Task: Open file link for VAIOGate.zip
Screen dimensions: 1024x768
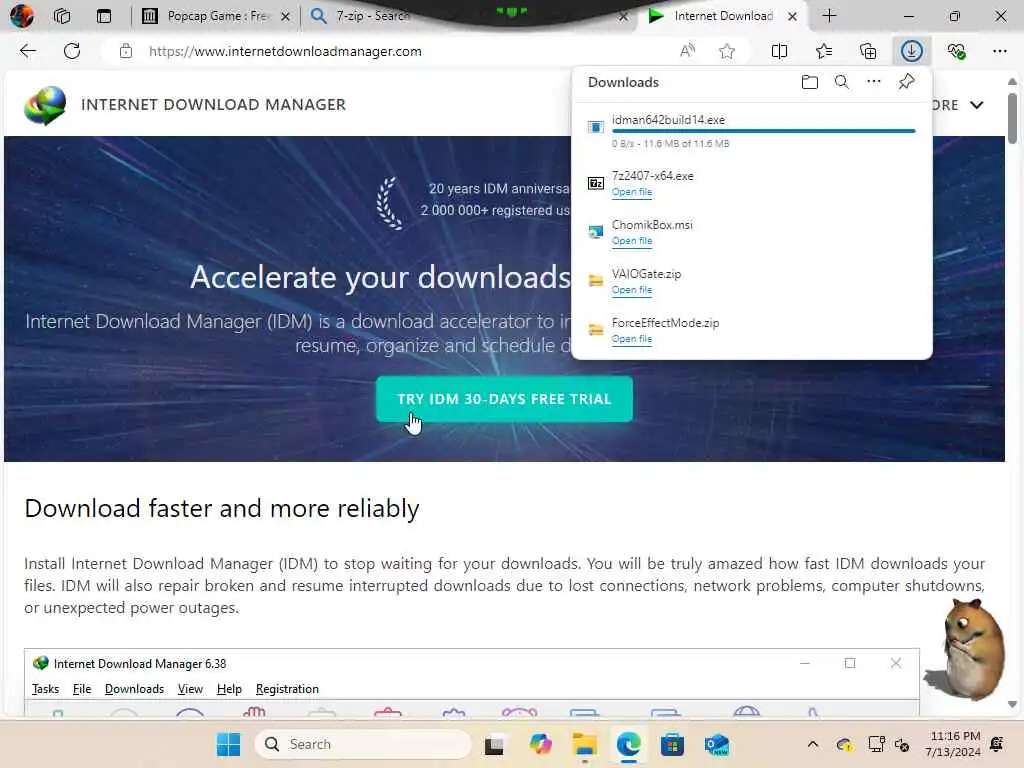Action: pos(632,290)
